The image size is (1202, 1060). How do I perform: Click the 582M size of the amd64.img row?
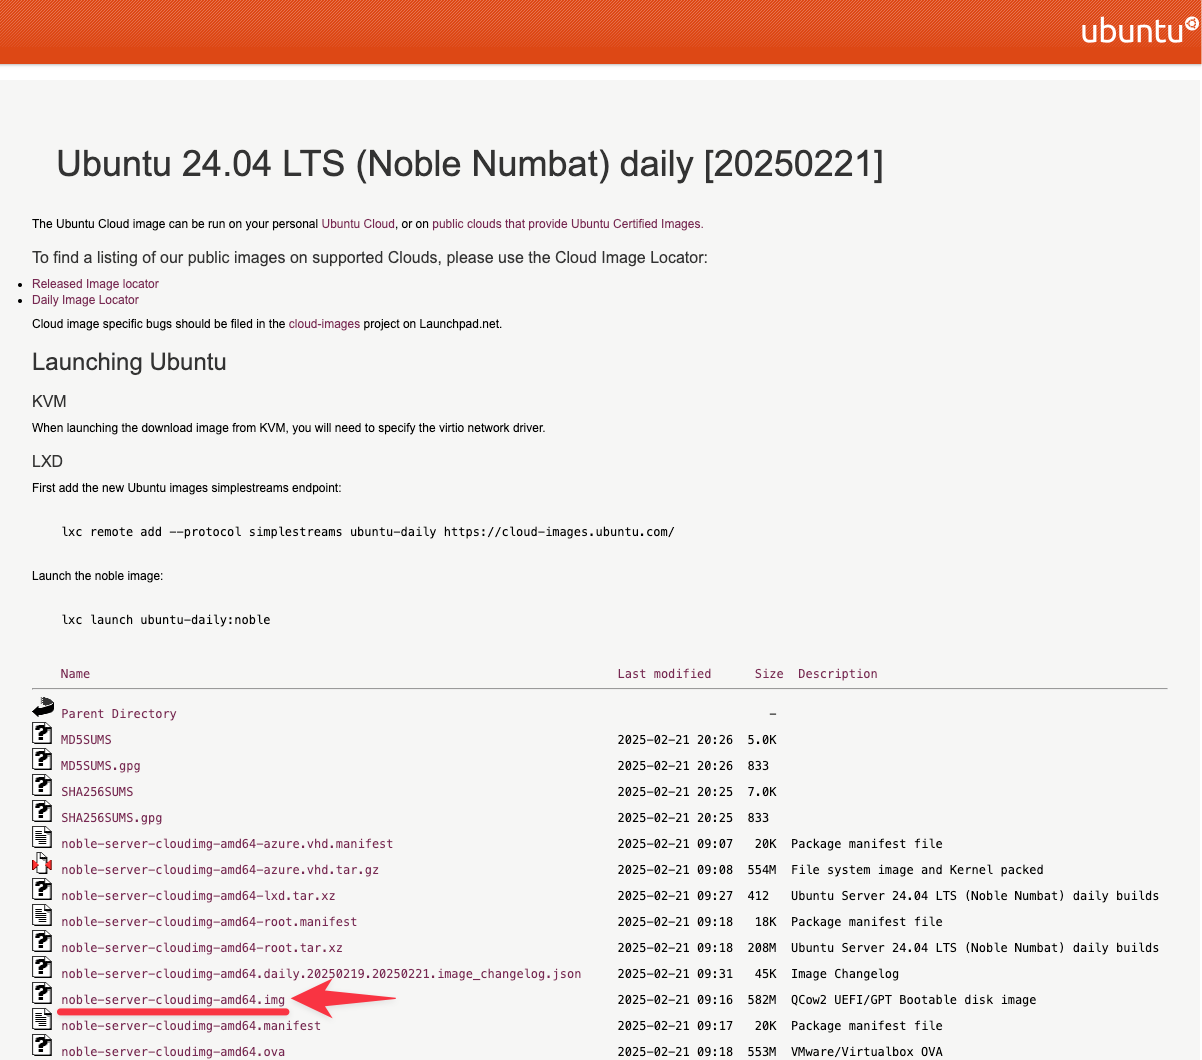click(762, 1000)
